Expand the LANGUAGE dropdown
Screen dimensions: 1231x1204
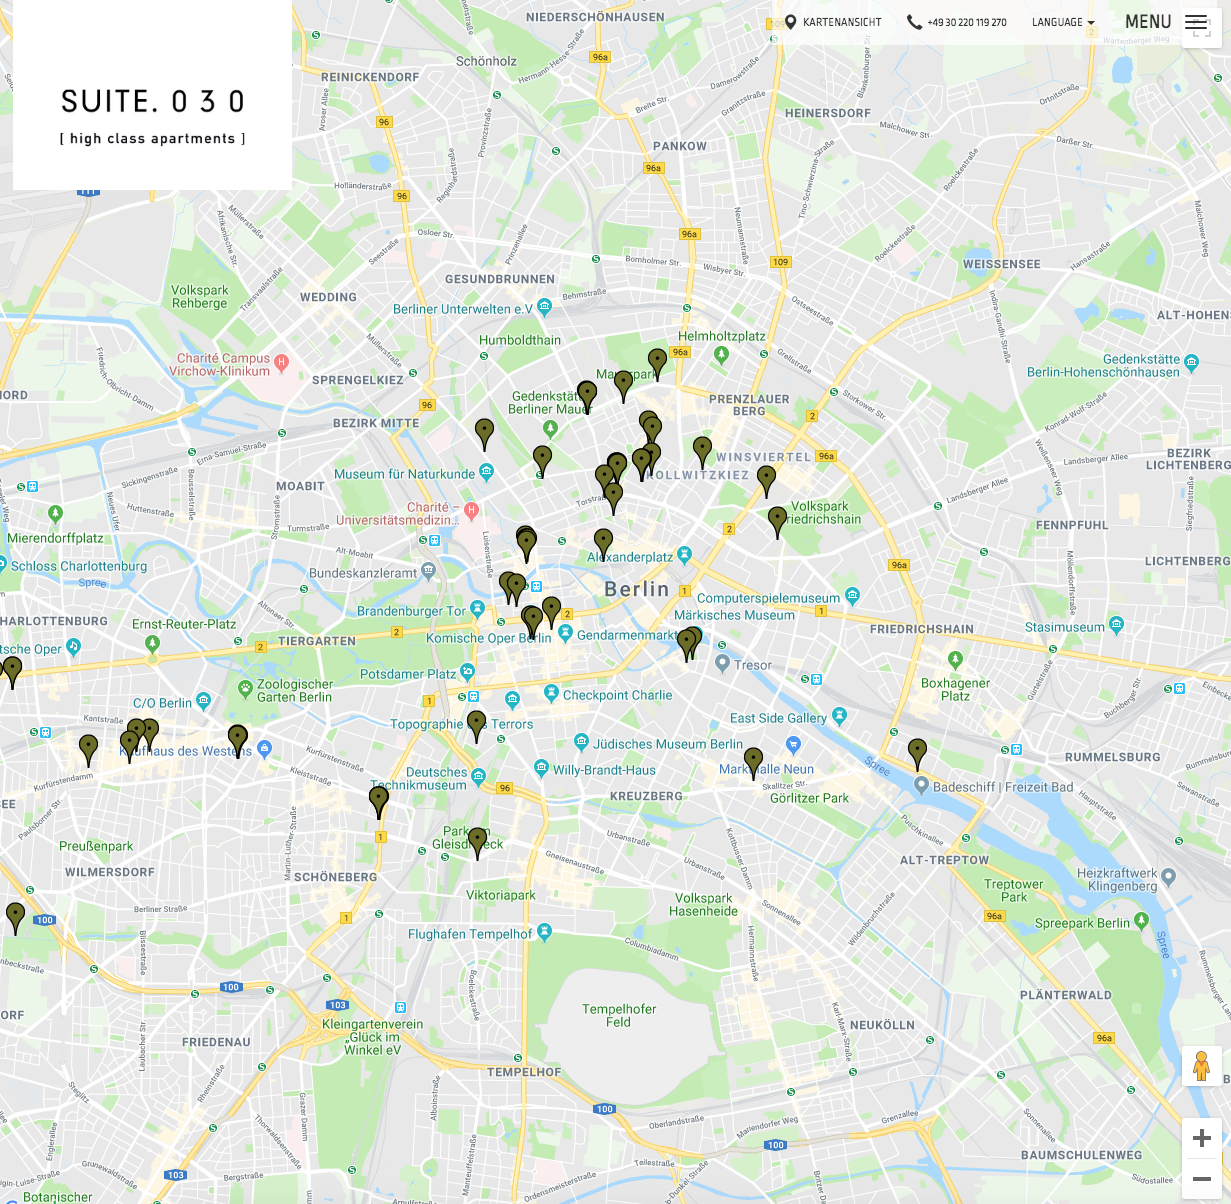[x=1063, y=22]
